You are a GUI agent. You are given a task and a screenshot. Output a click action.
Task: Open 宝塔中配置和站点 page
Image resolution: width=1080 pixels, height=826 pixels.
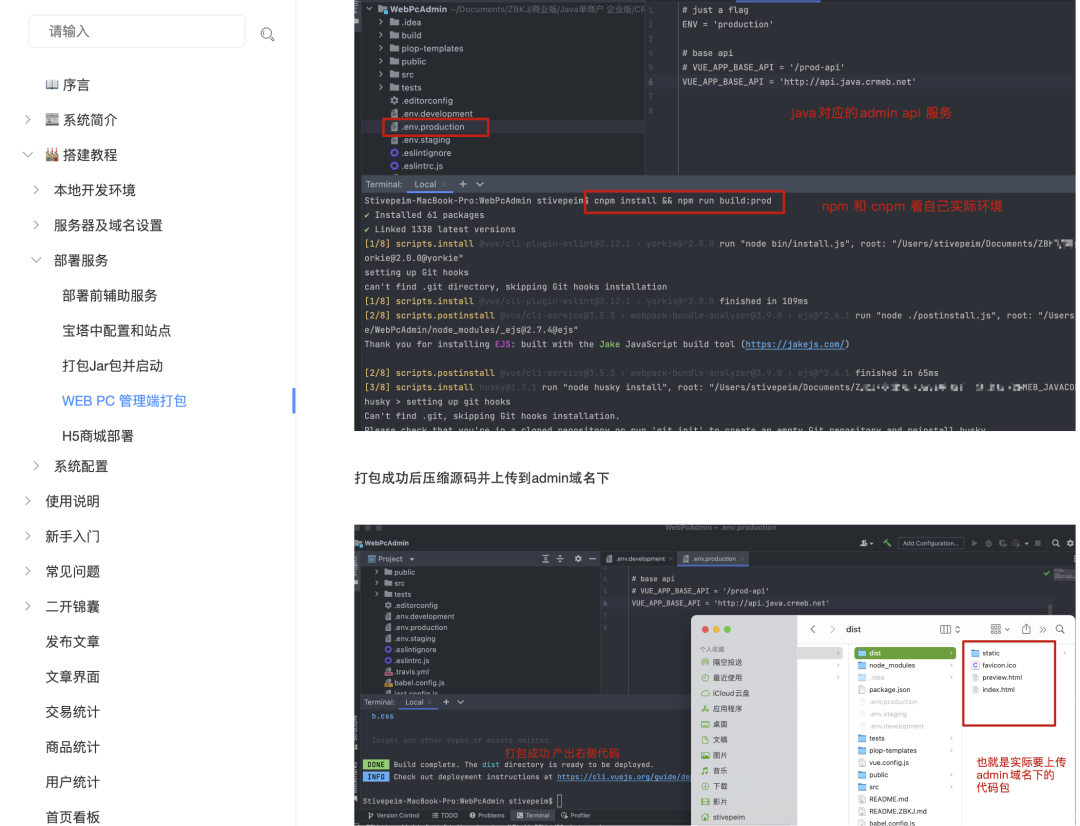point(116,331)
